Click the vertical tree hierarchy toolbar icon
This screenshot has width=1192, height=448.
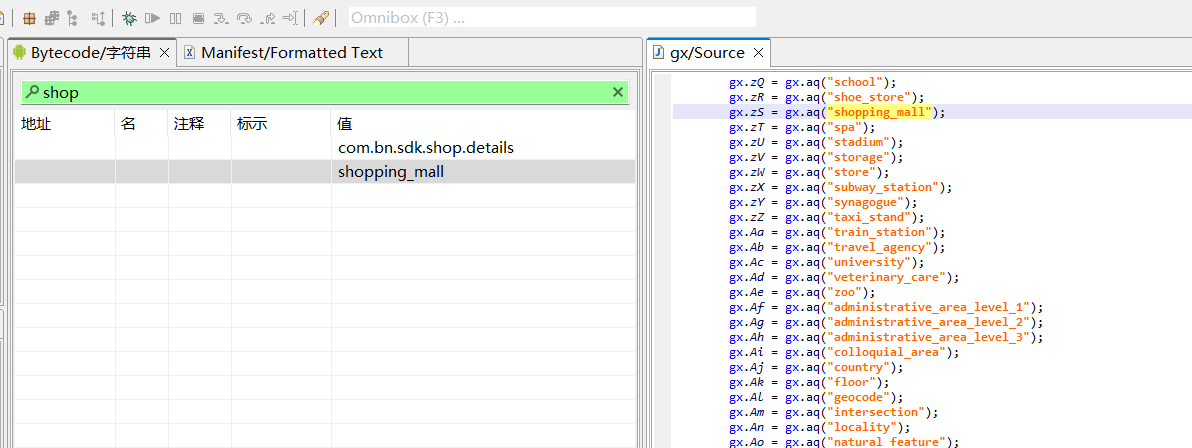[72, 17]
